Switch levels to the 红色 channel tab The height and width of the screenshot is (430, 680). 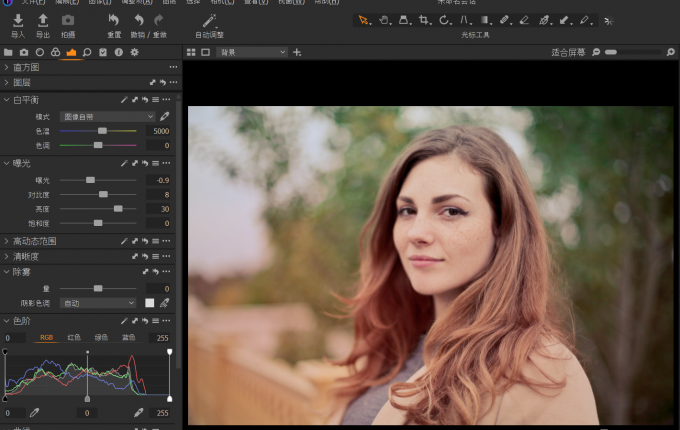click(74, 337)
